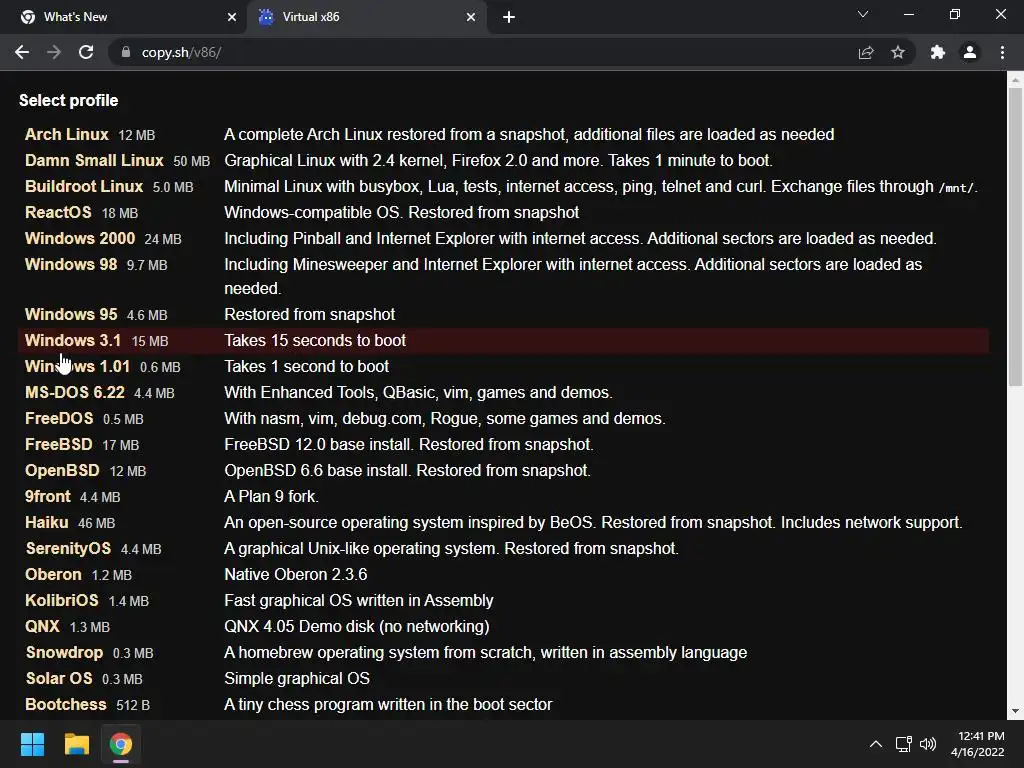
Task: Select the Windows 2000 profile
Action: (80, 239)
